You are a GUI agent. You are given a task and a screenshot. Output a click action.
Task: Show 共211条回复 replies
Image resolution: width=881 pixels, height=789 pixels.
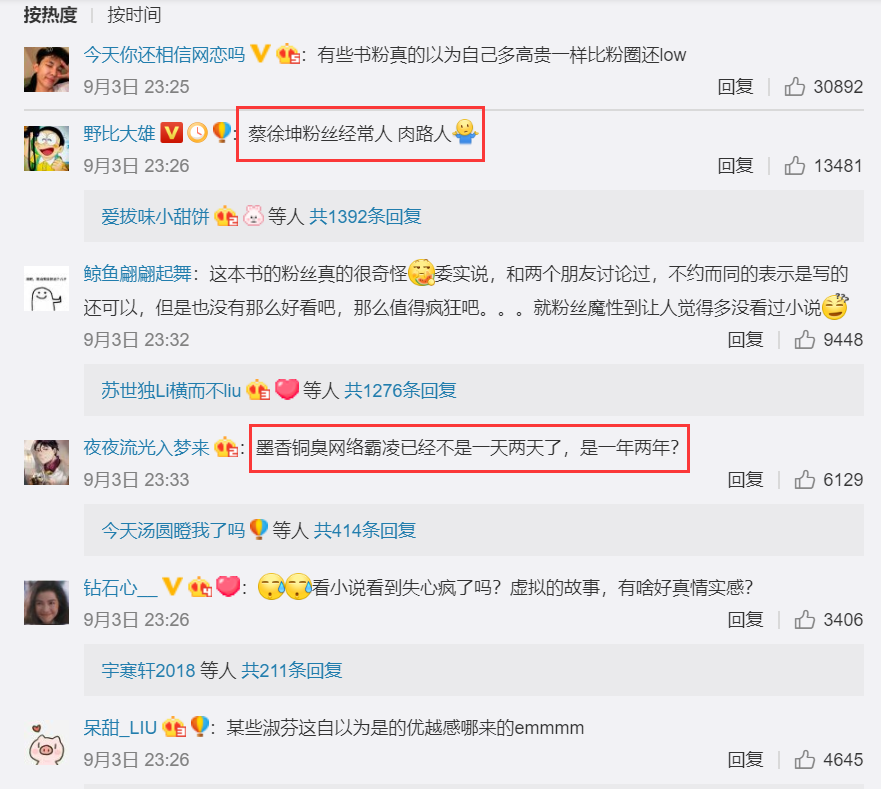point(292,670)
